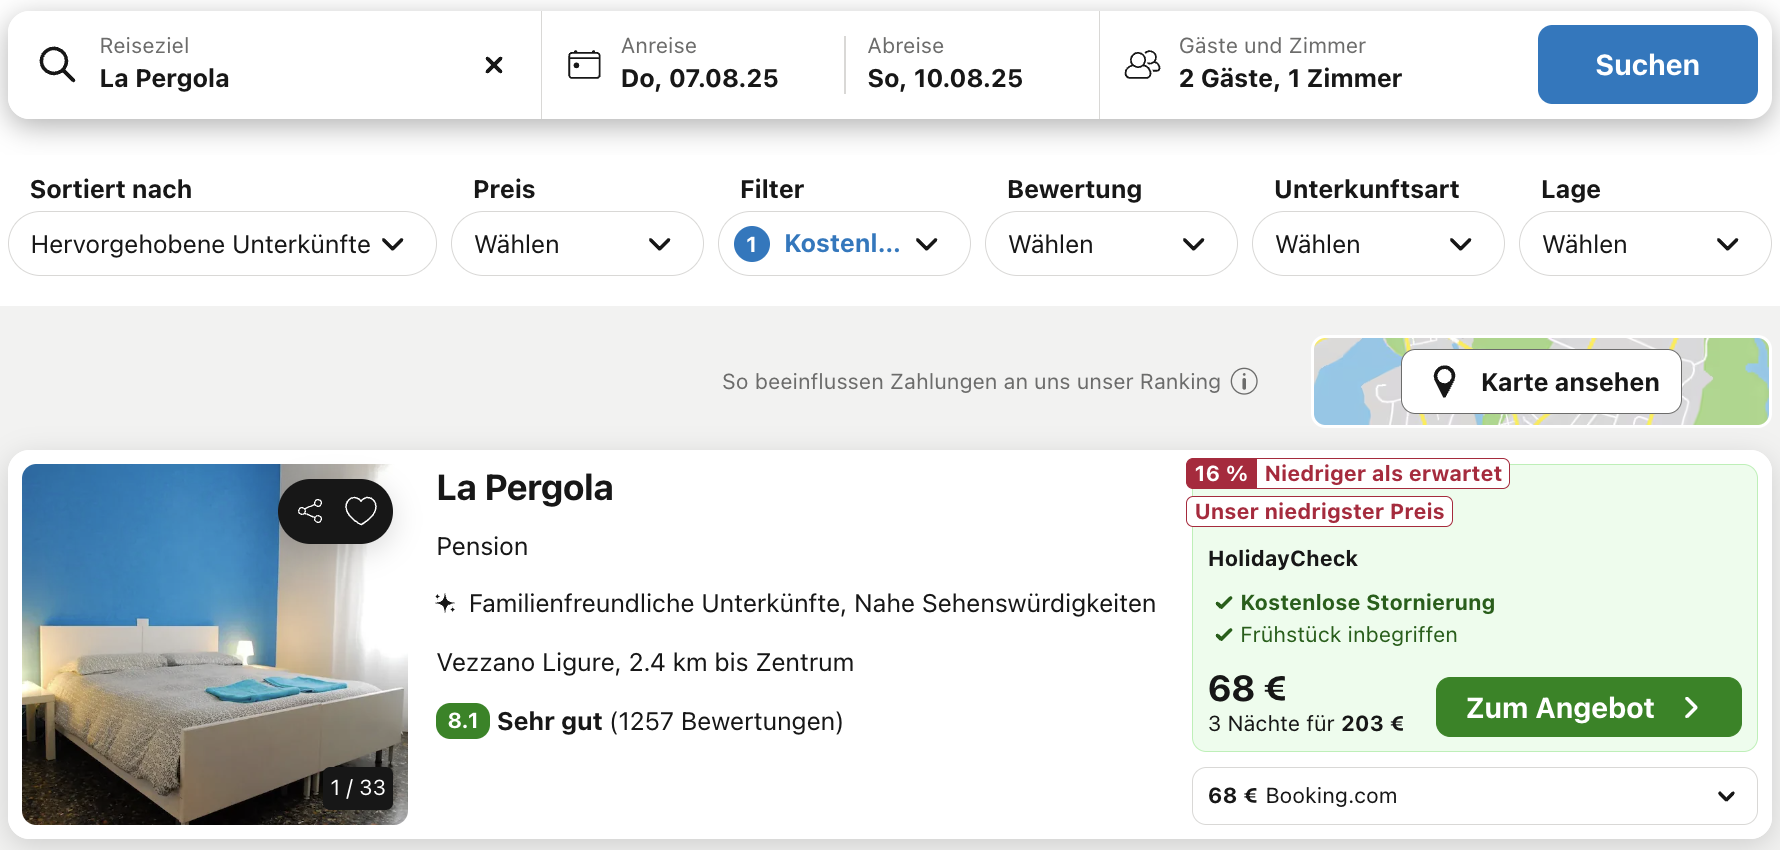Click the map pin icon
This screenshot has height=850, width=1780.
click(1444, 382)
